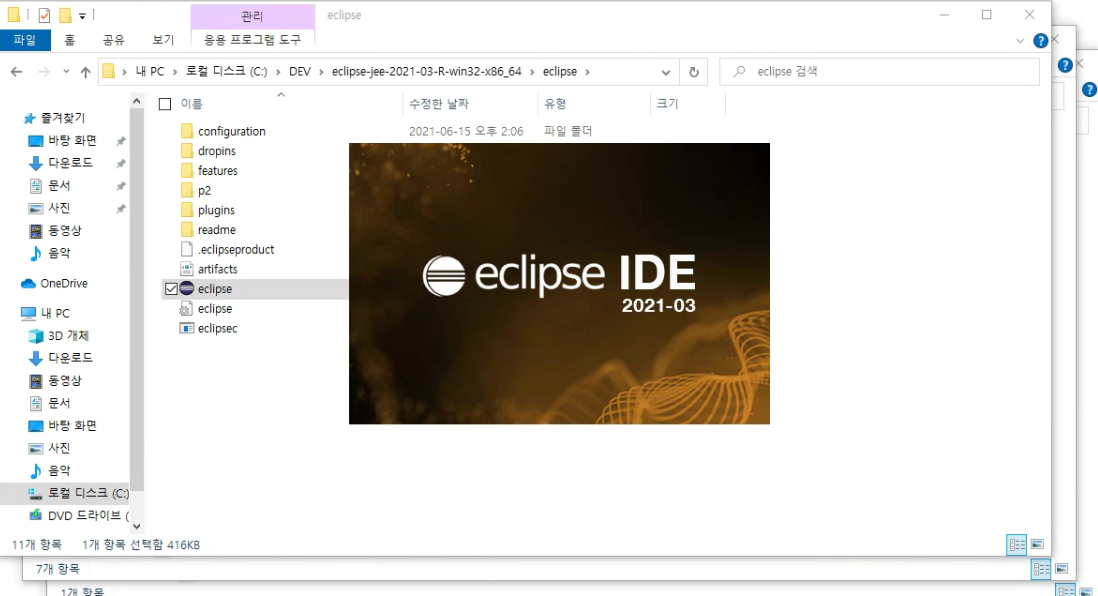Open the 공유 ribbon tab

coord(113,40)
